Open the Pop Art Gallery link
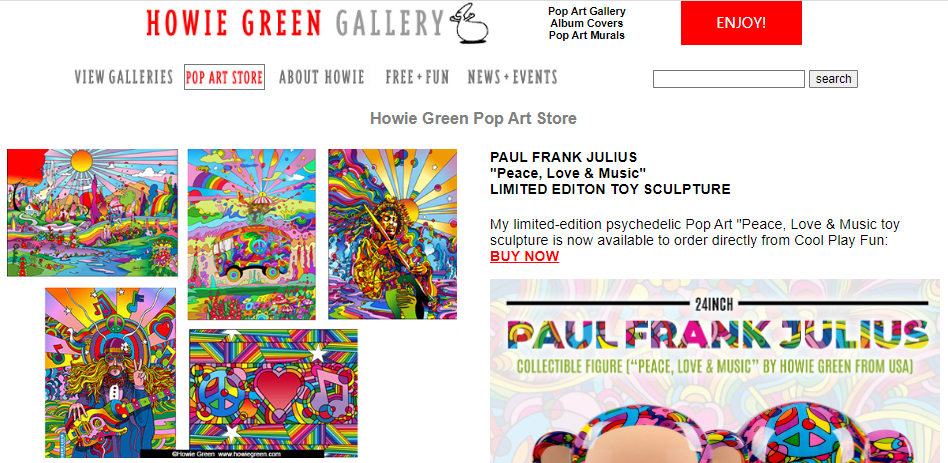The width and height of the screenshot is (948, 463). pos(586,11)
